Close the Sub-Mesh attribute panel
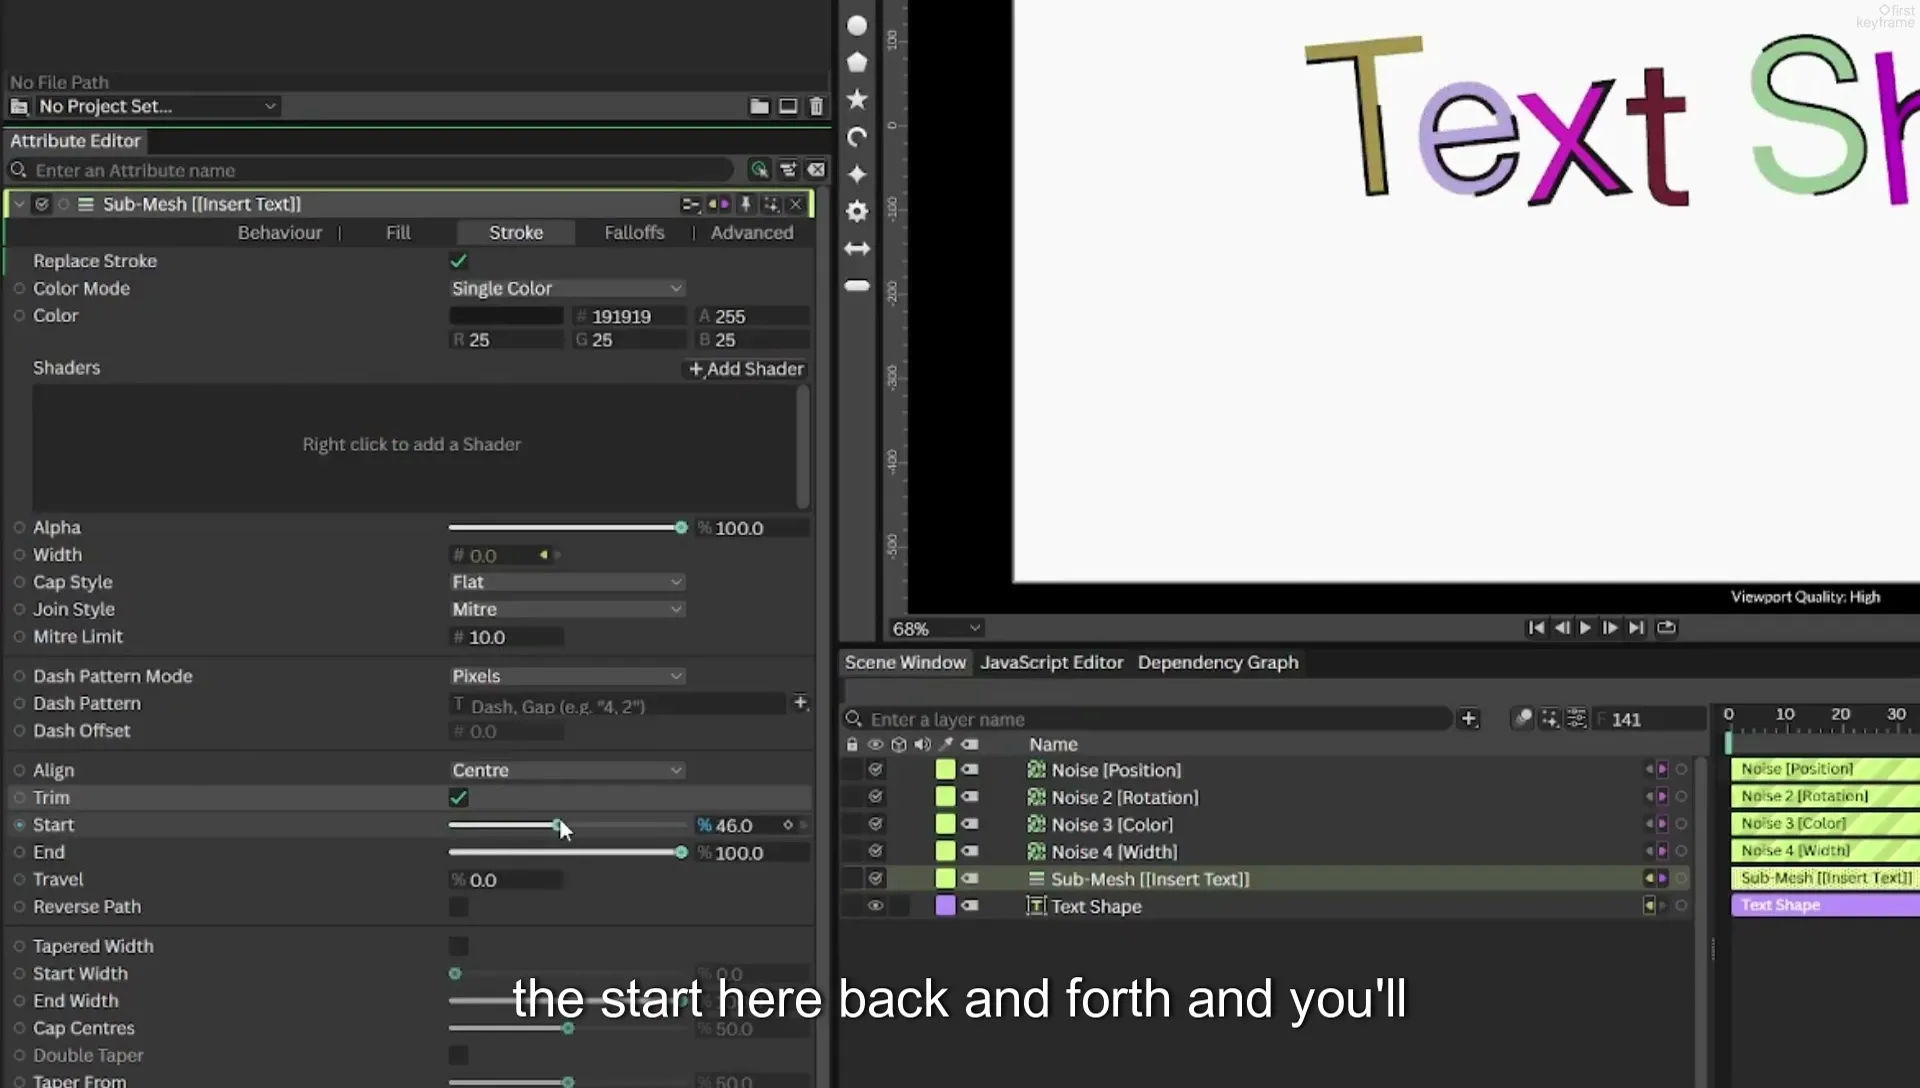Viewport: 1920px width, 1088px height. [x=796, y=204]
